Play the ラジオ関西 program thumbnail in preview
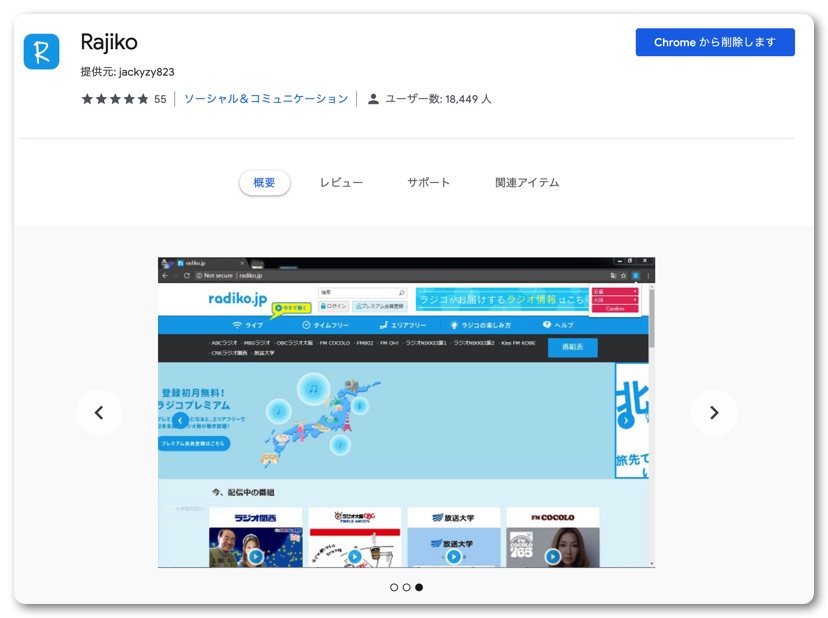Image resolution: width=828 pixels, height=618 pixels. pyautogui.click(x=256, y=556)
